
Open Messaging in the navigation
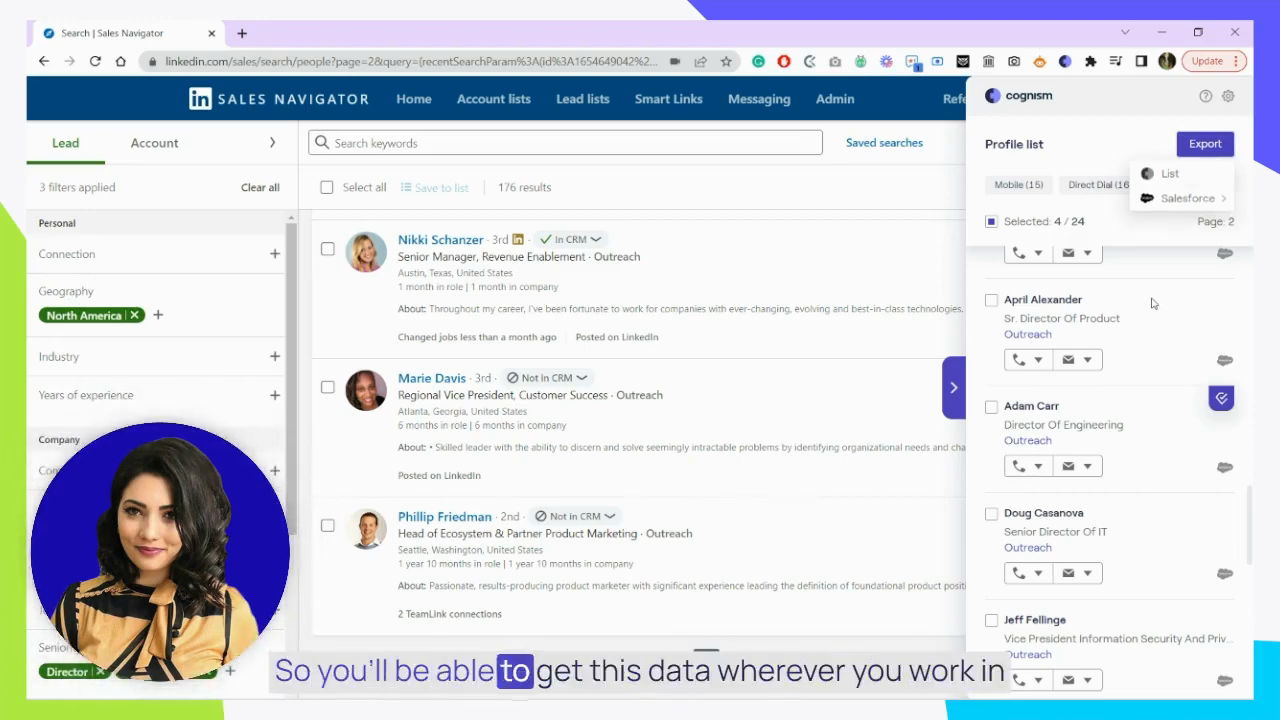click(759, 99)
